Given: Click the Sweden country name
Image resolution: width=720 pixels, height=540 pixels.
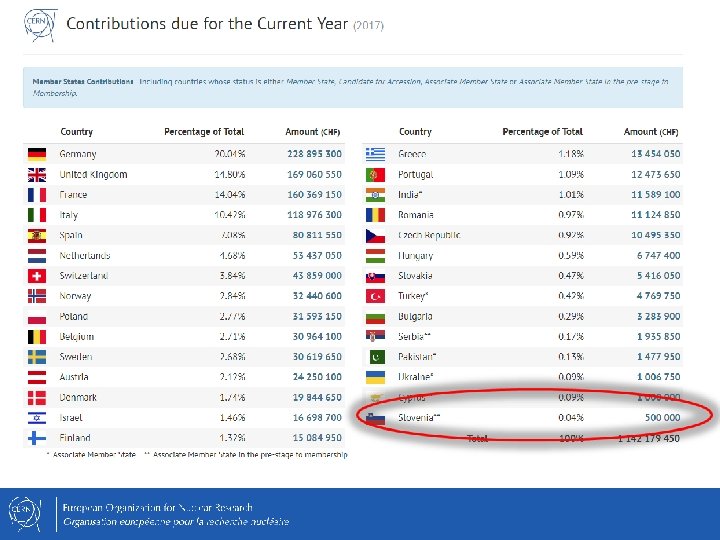Looking at the screenshot, I should tap(76, 357).
